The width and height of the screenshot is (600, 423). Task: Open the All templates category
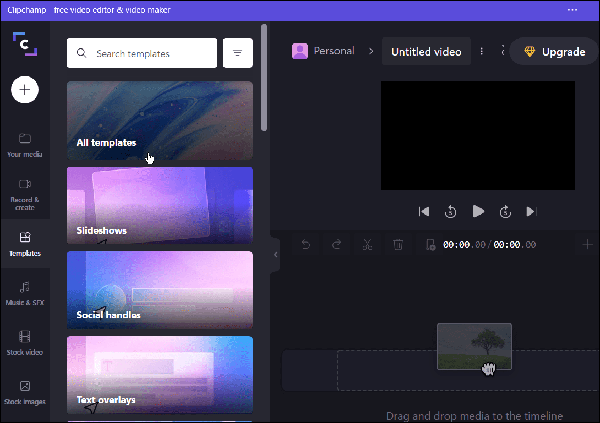(x=160, y=120)
